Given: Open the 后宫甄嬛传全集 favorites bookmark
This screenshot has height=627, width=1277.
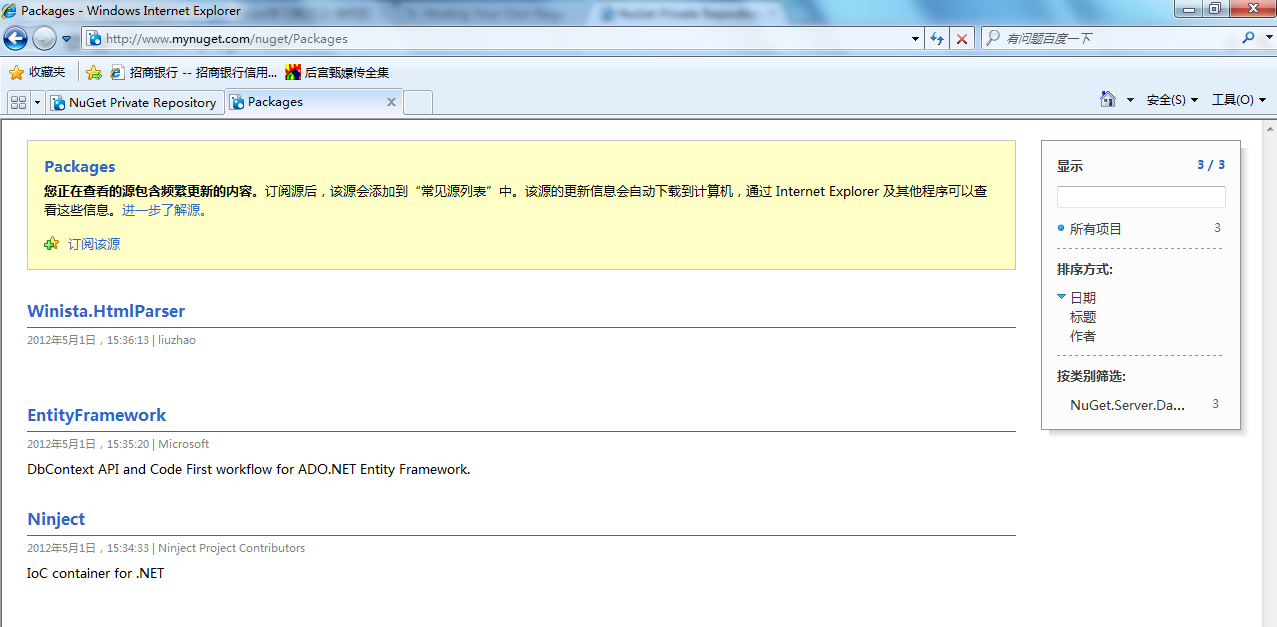Looking at the screenshot, I should 337,72.
